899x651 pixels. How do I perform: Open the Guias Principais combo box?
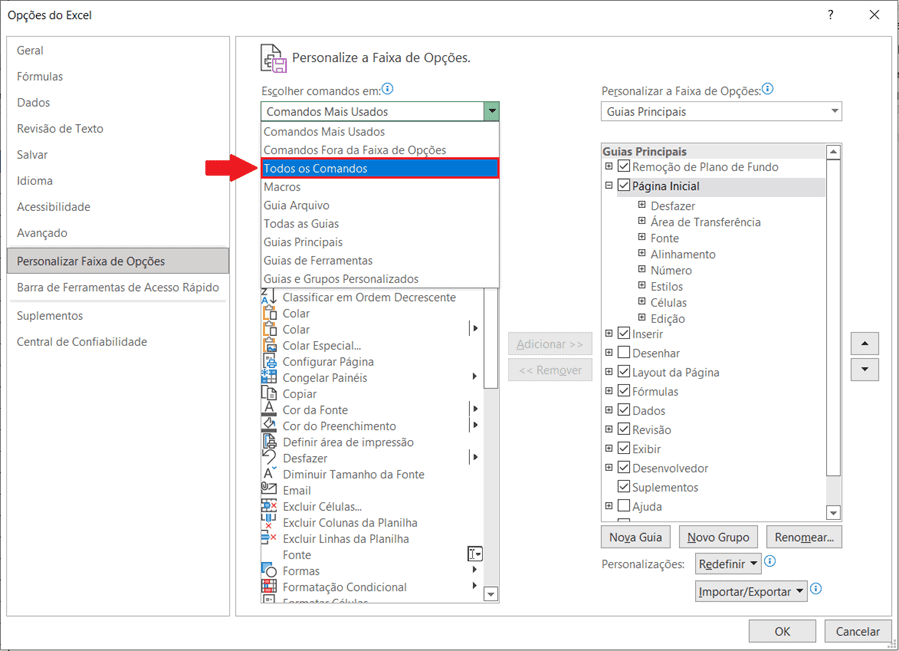point(721,111)
